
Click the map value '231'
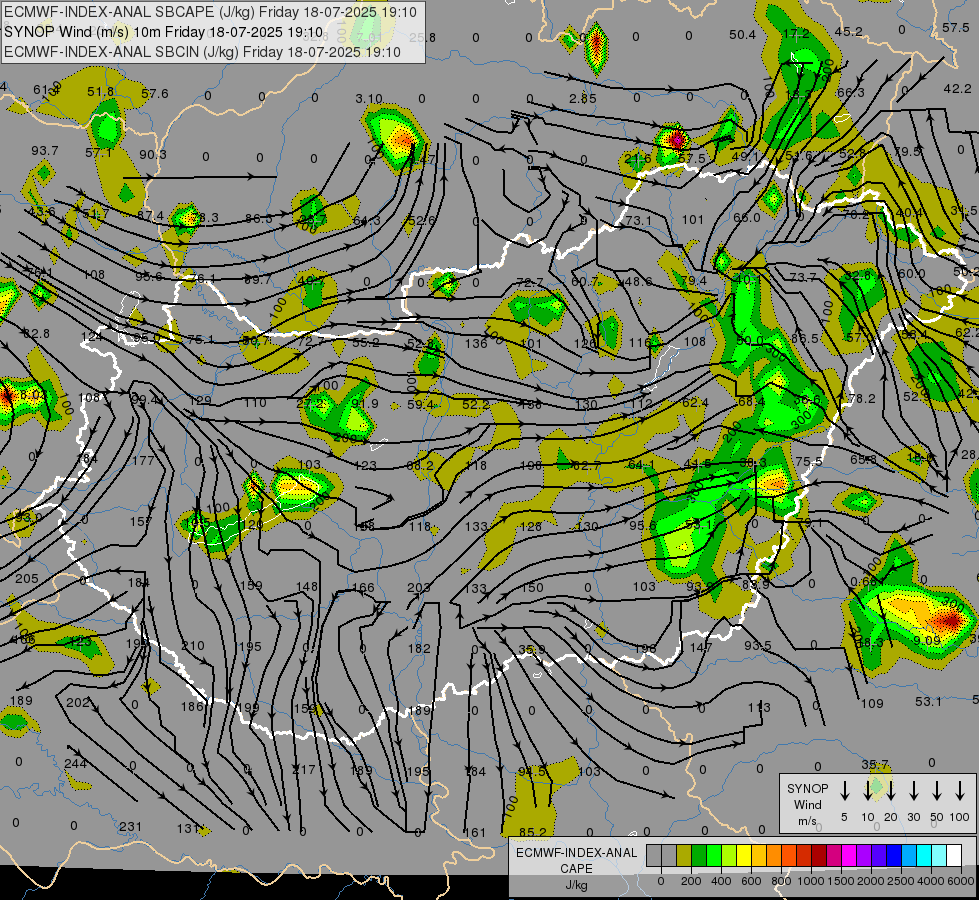click(x=130, y=826)
